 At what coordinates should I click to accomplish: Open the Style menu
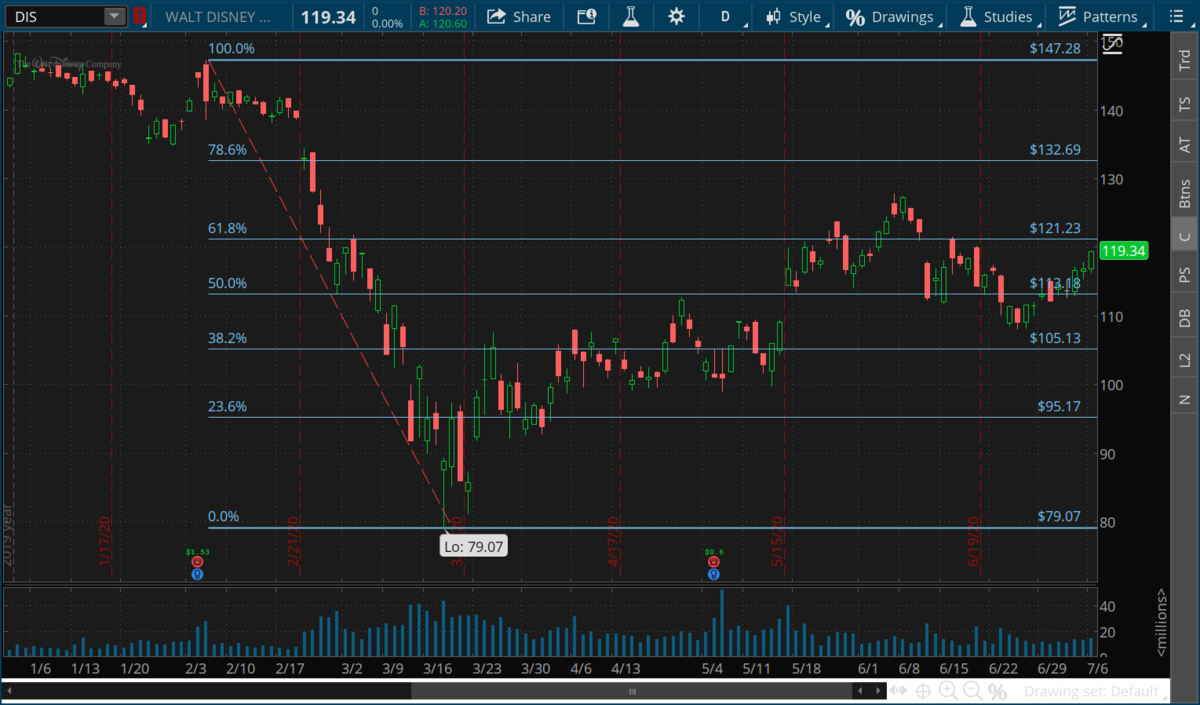pyautogui.click(x=794, y=16)
